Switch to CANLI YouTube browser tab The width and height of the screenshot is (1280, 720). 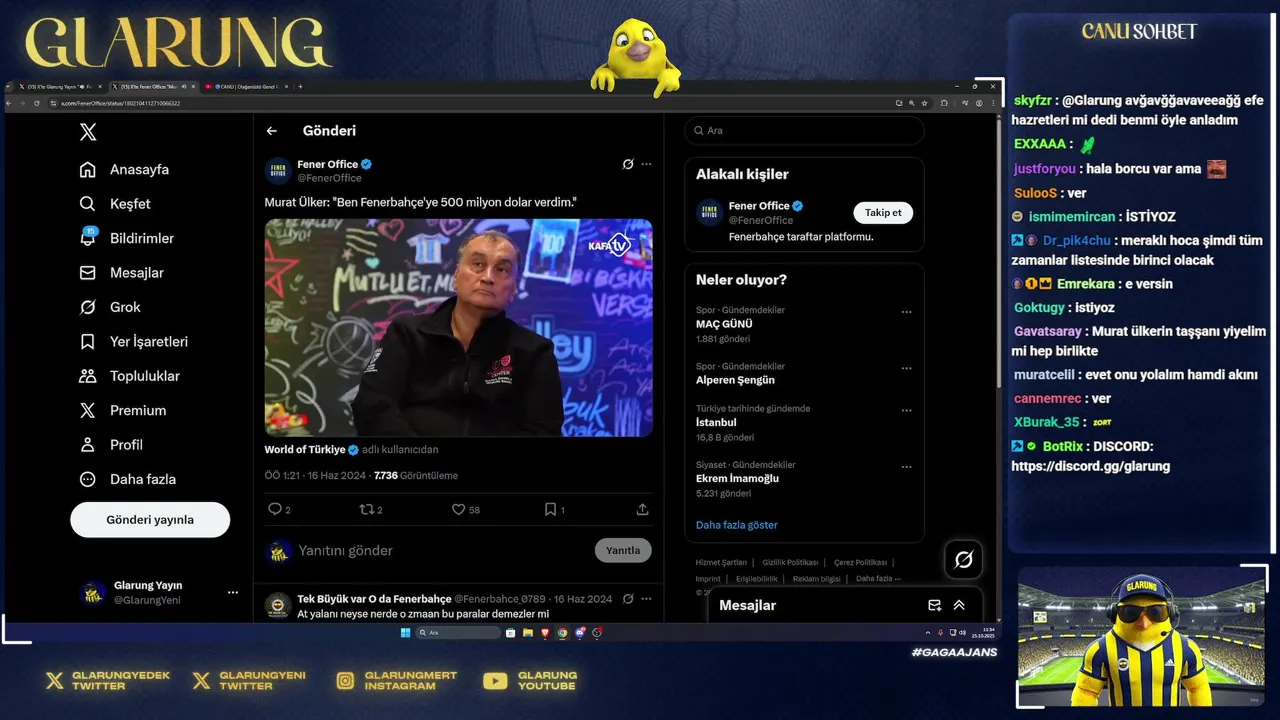245,87
